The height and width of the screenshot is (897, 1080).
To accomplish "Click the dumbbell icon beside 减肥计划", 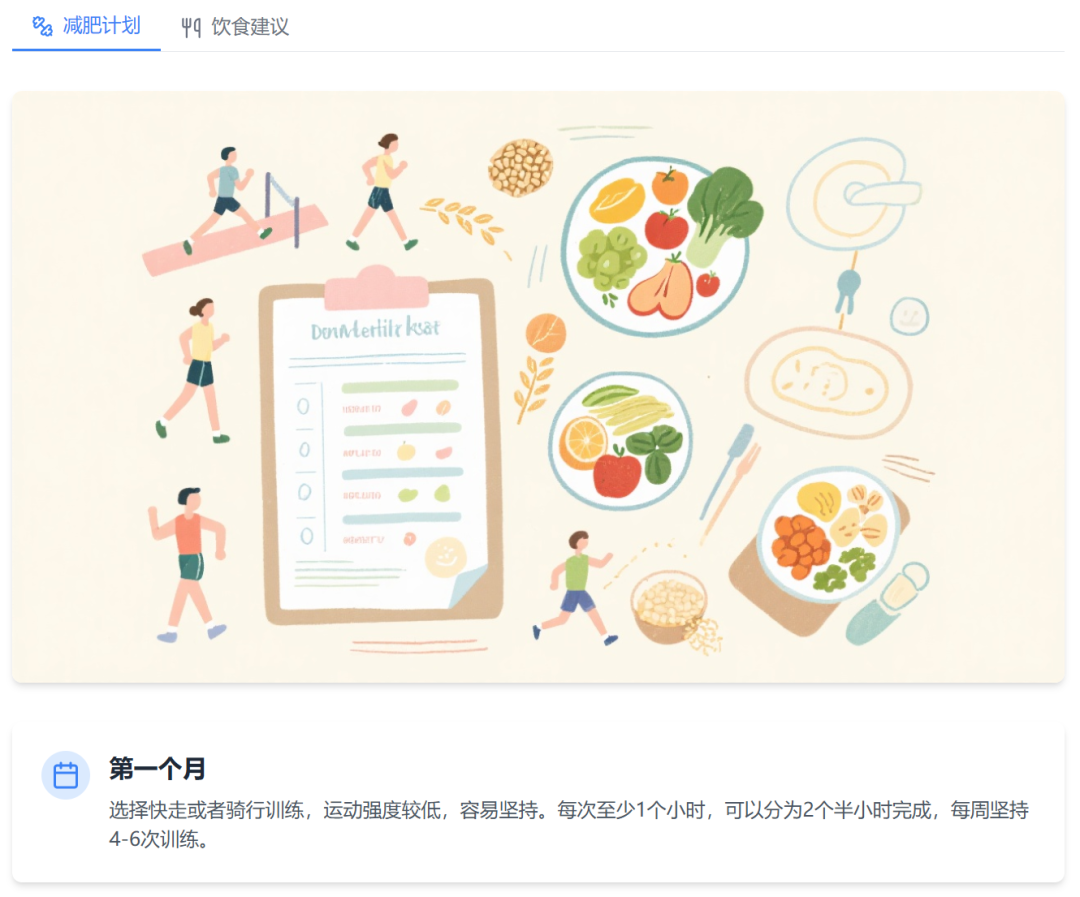I will click(43, 26).
